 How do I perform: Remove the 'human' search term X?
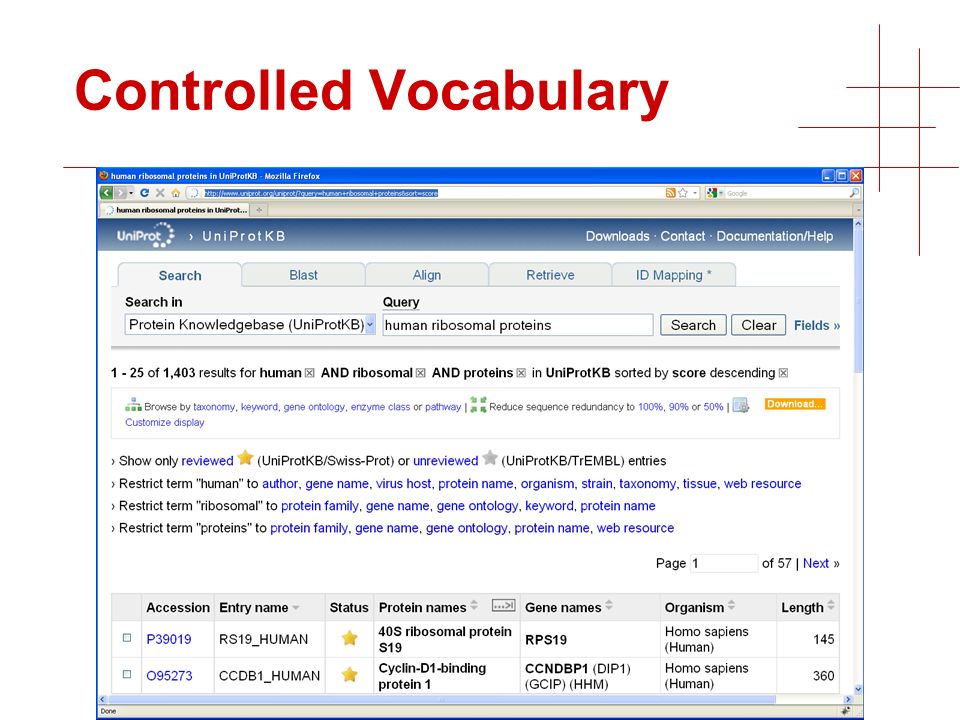(310, 373)
